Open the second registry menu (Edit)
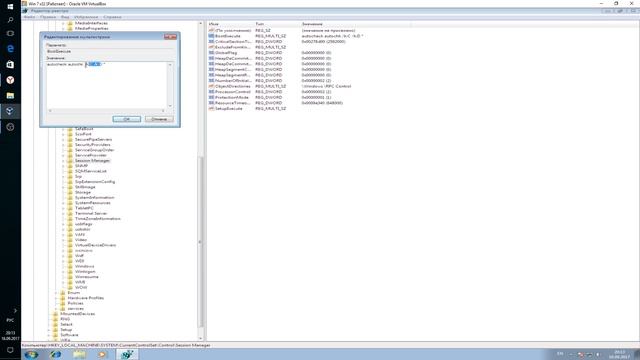 pyautogui.click(x=48, y=17)
